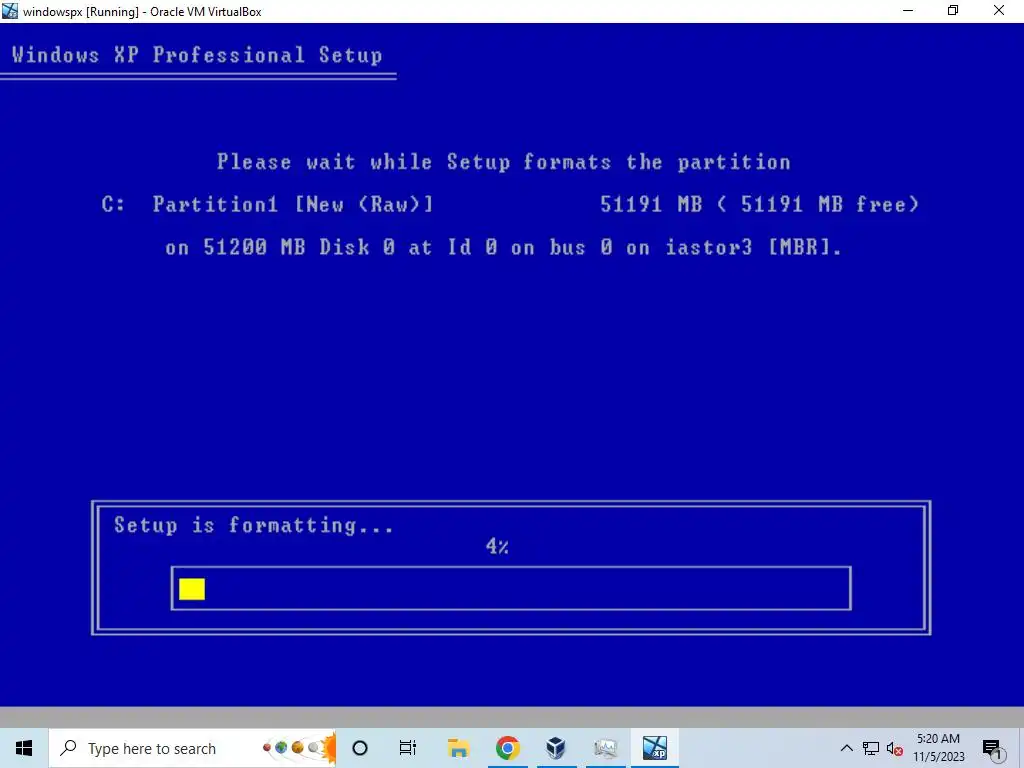This screenshot has height=768, width=1024.
Task: Open the notification center icon
Action: tap(993, 749)
